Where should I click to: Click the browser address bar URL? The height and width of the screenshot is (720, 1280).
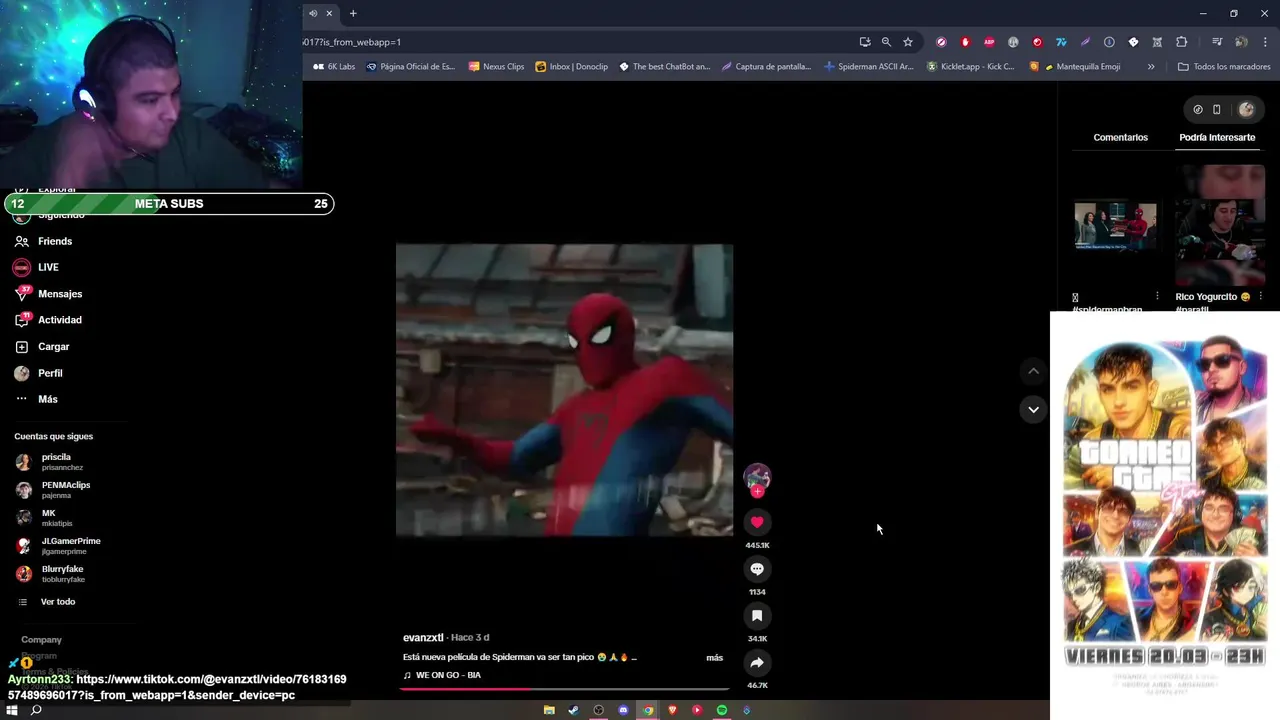coord(352,42)
